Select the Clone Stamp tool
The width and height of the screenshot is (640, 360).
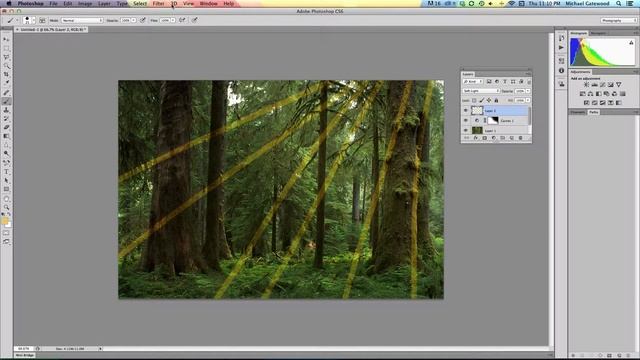point(6,110)
